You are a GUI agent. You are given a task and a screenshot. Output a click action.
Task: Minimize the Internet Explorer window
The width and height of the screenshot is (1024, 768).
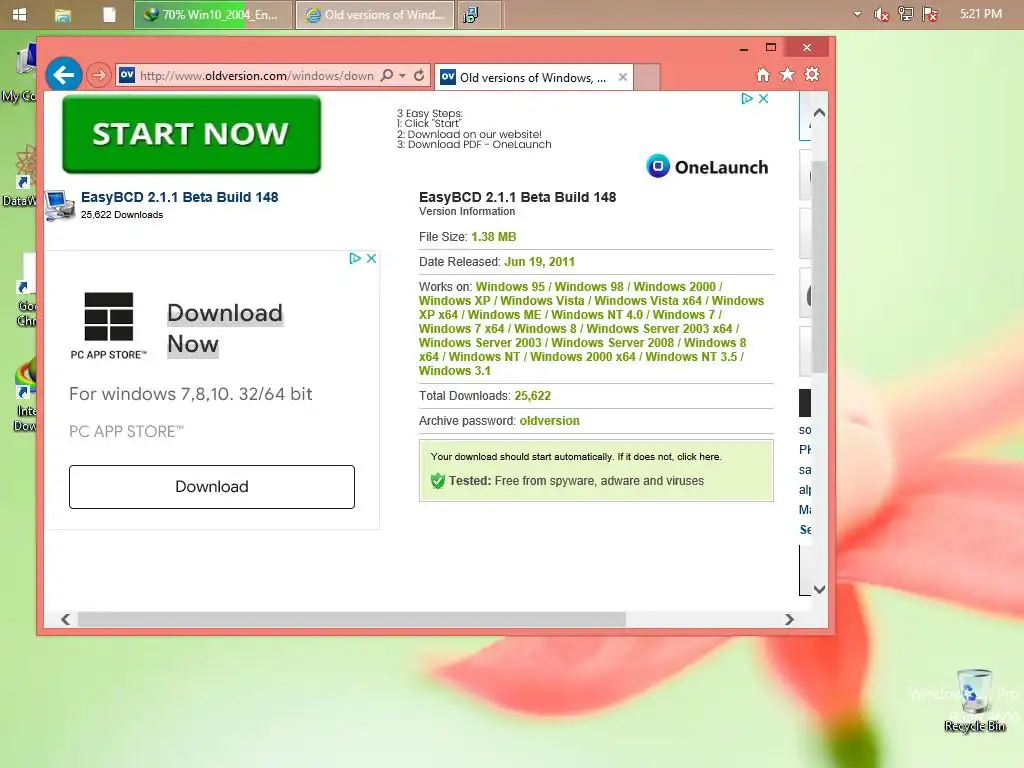(744, 48)
